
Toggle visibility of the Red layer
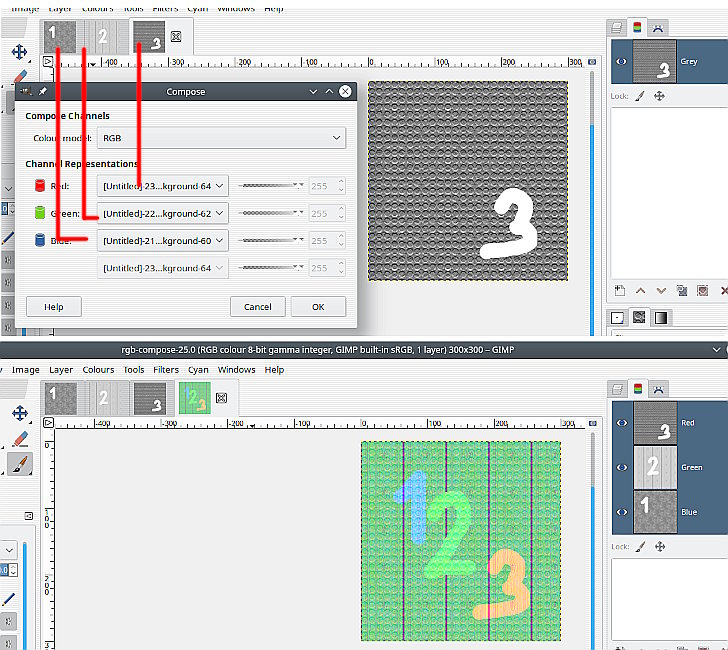pos(622,422)
